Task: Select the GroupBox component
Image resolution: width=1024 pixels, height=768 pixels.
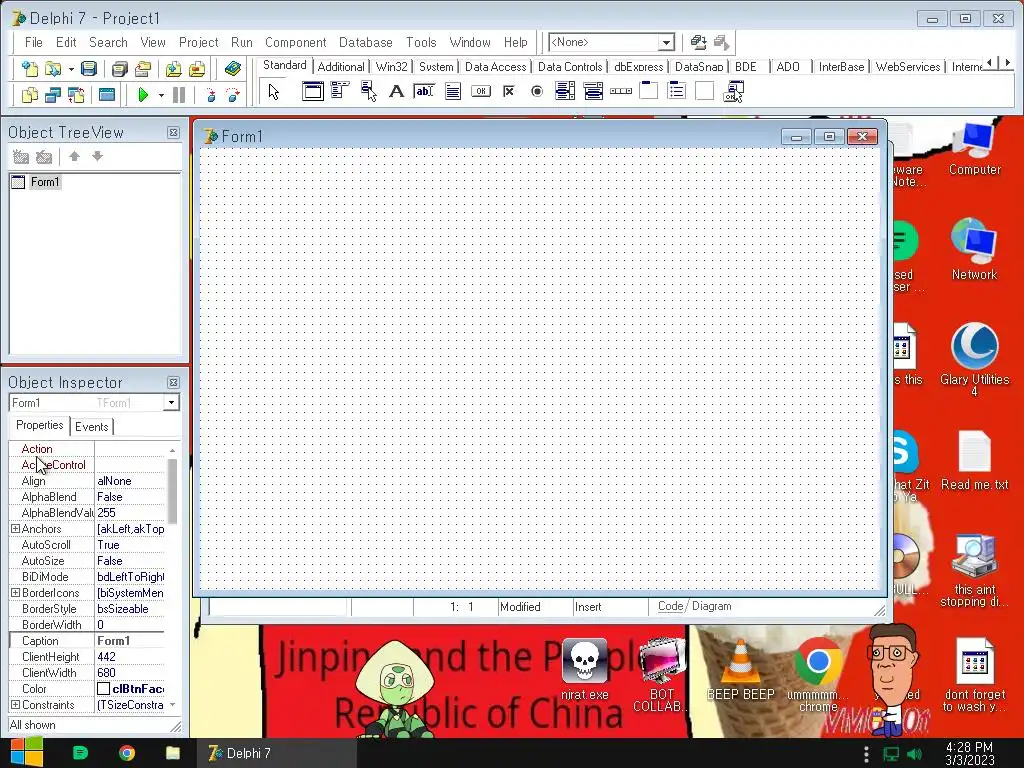Action: [648, 91]
